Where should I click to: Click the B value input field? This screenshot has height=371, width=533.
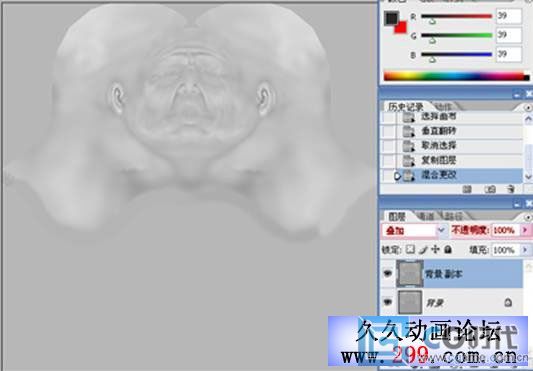coord(509,54)
